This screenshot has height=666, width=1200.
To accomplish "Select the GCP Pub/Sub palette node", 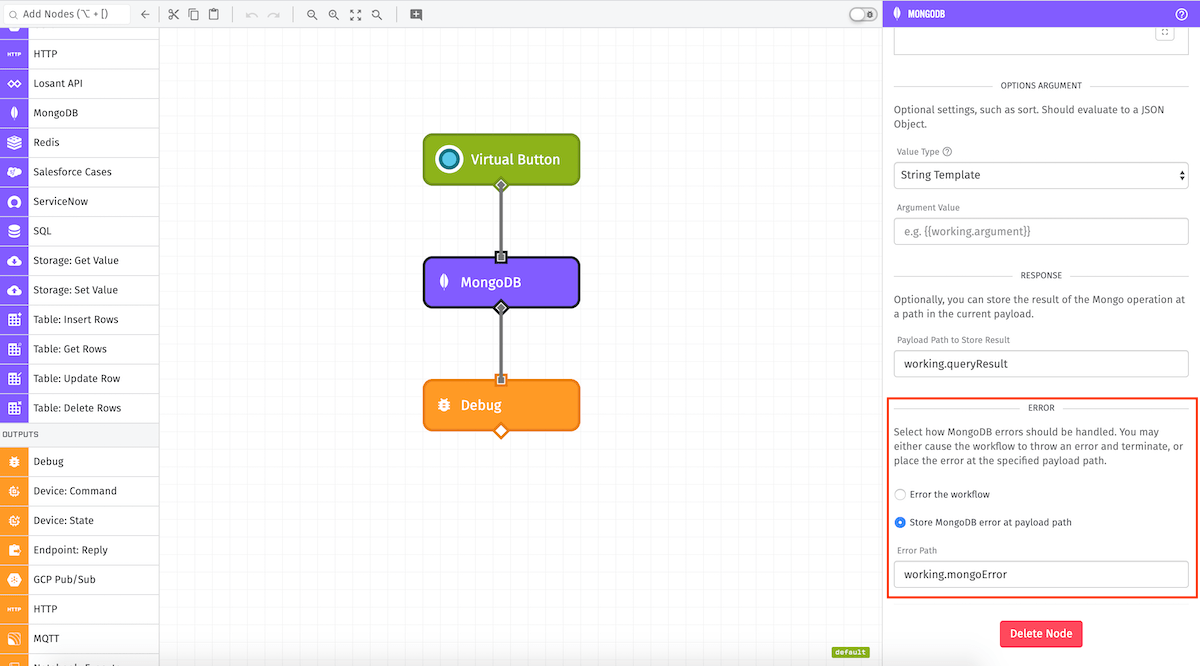I will pyautogui.click(x=80, y=579).
